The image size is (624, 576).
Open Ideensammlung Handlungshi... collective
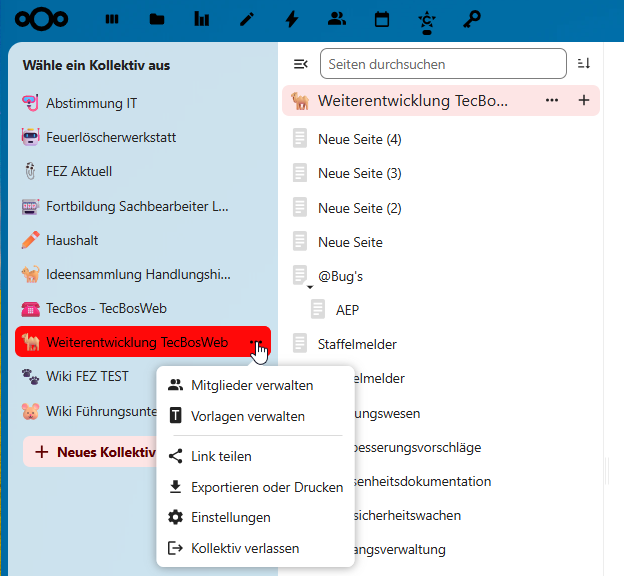143,274
